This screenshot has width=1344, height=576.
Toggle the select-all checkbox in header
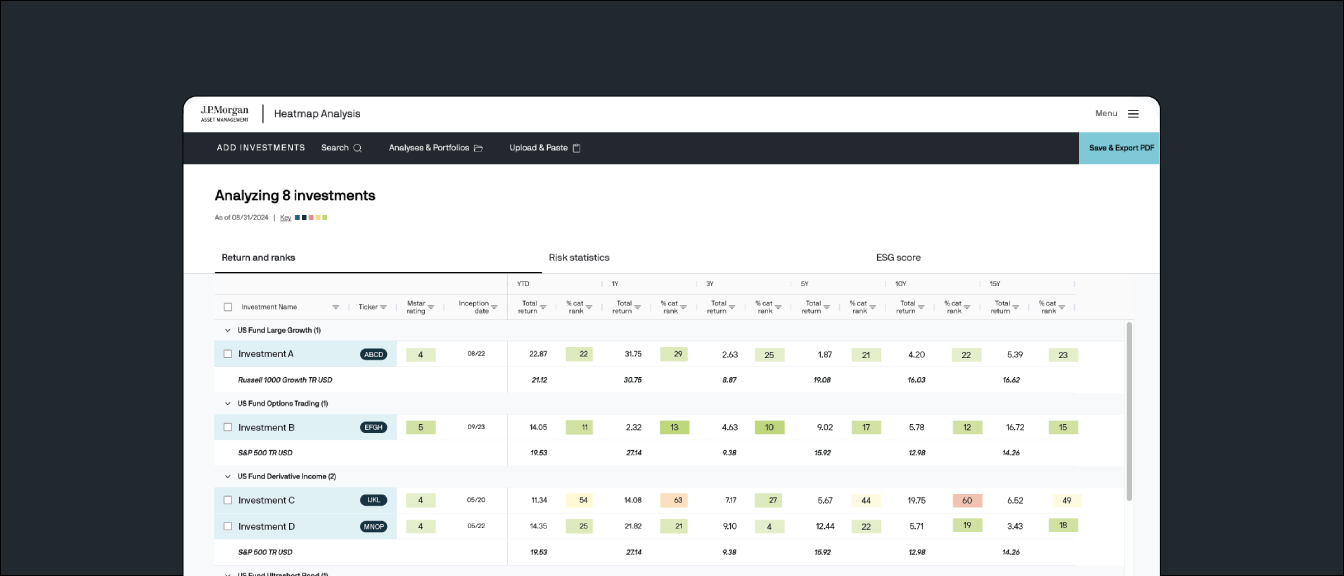tap(228, 308)
